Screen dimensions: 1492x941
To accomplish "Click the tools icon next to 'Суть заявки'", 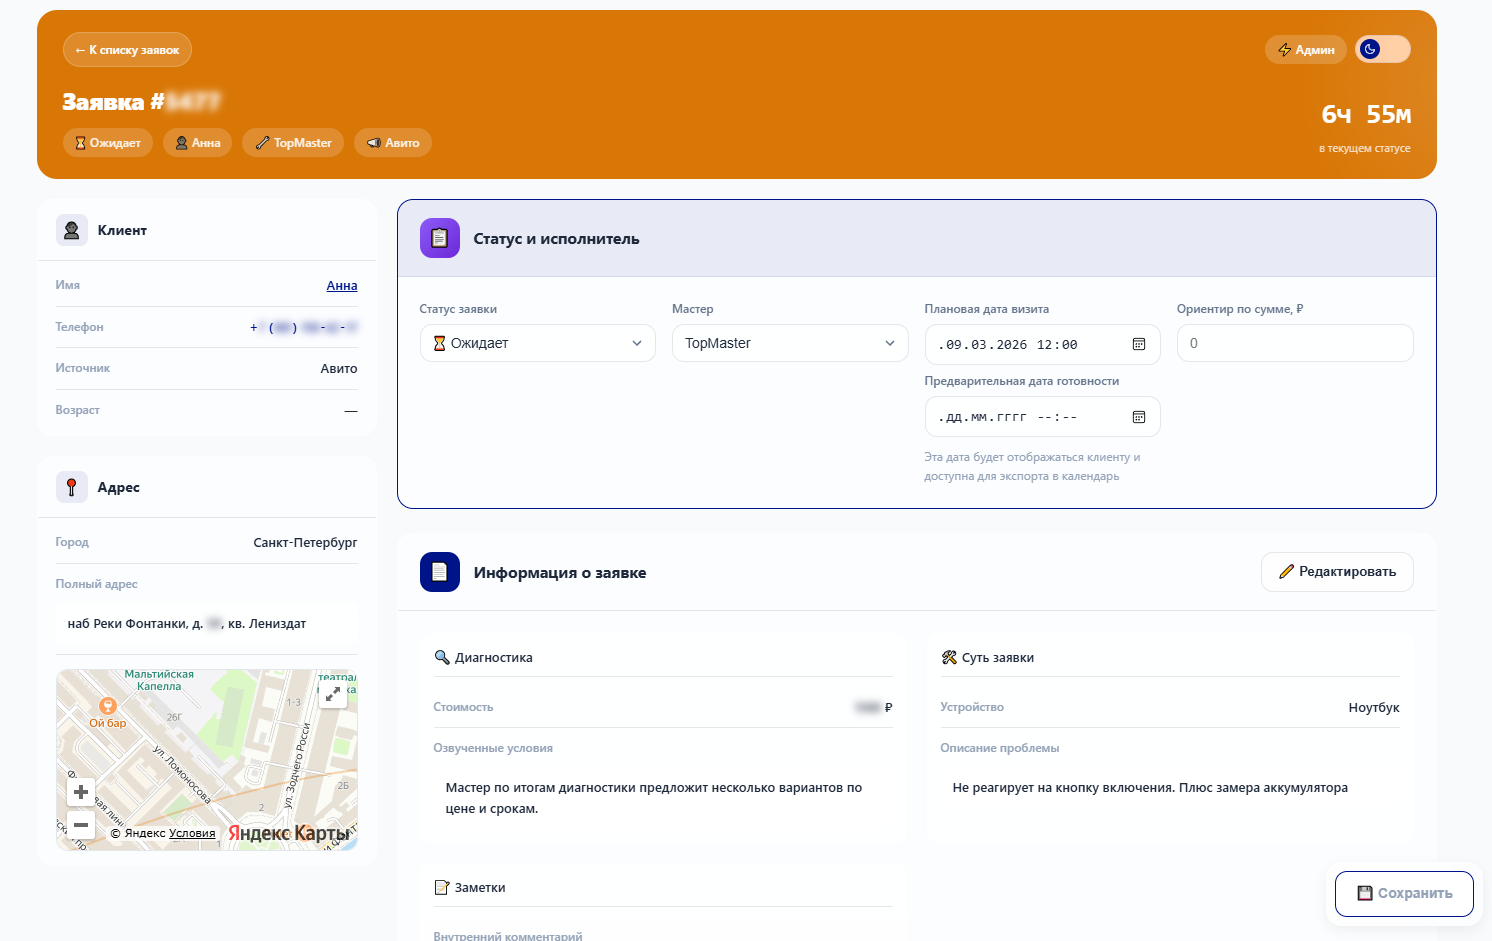I will tap(949, 657).
